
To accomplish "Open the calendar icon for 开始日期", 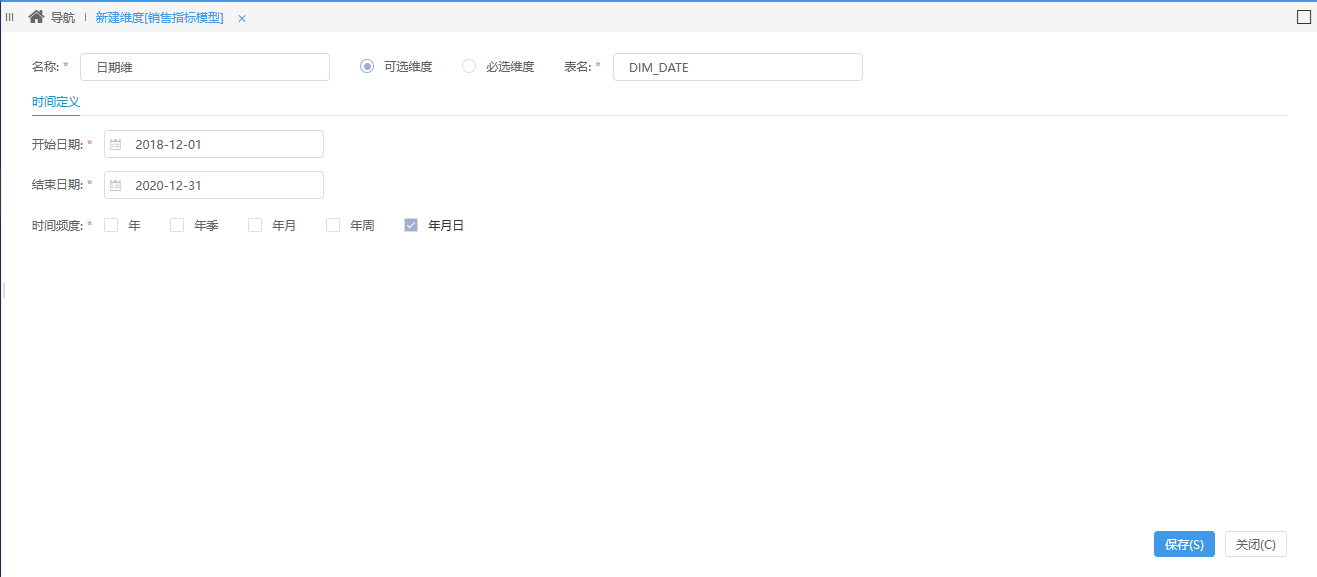I will [x=115, y=144].
